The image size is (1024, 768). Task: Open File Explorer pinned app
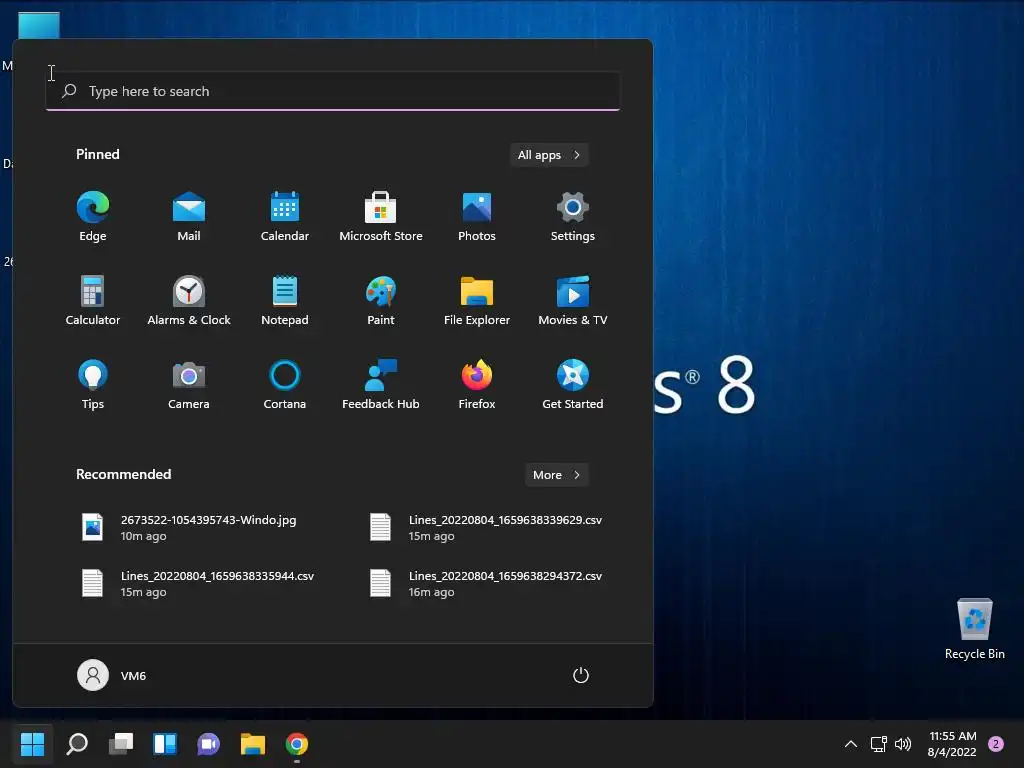[x=477, y=300]
